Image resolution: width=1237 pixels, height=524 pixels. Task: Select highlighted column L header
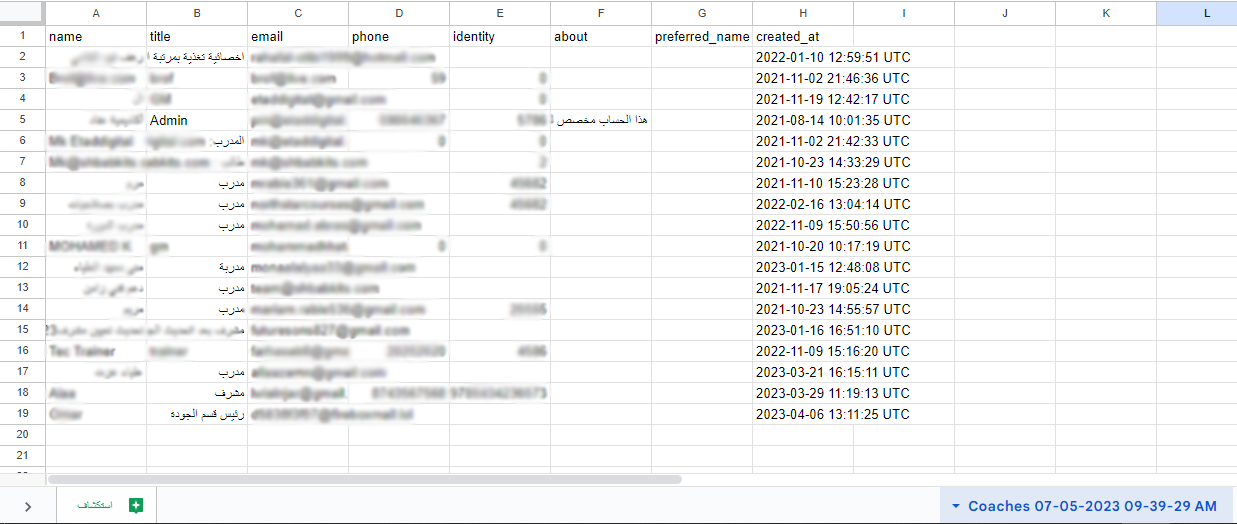coord(1196,13)
